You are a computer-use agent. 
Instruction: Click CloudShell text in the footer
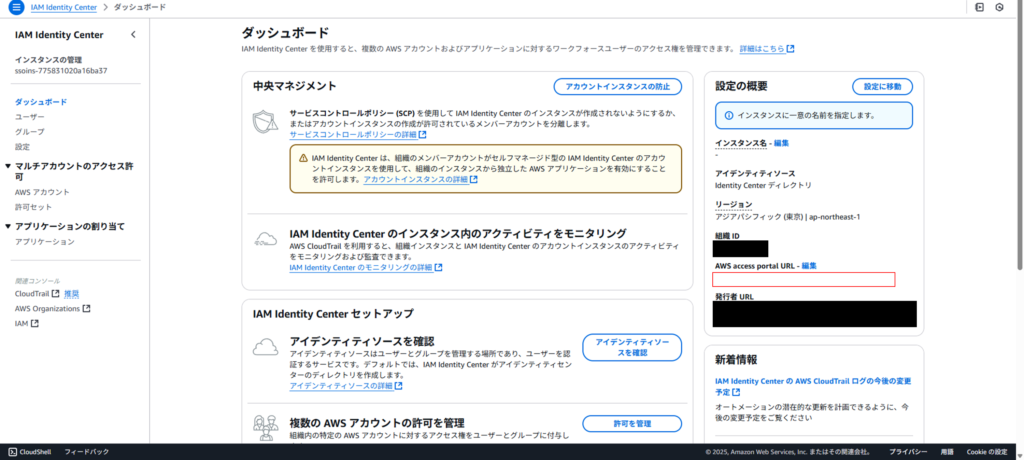tap(35, 452)
